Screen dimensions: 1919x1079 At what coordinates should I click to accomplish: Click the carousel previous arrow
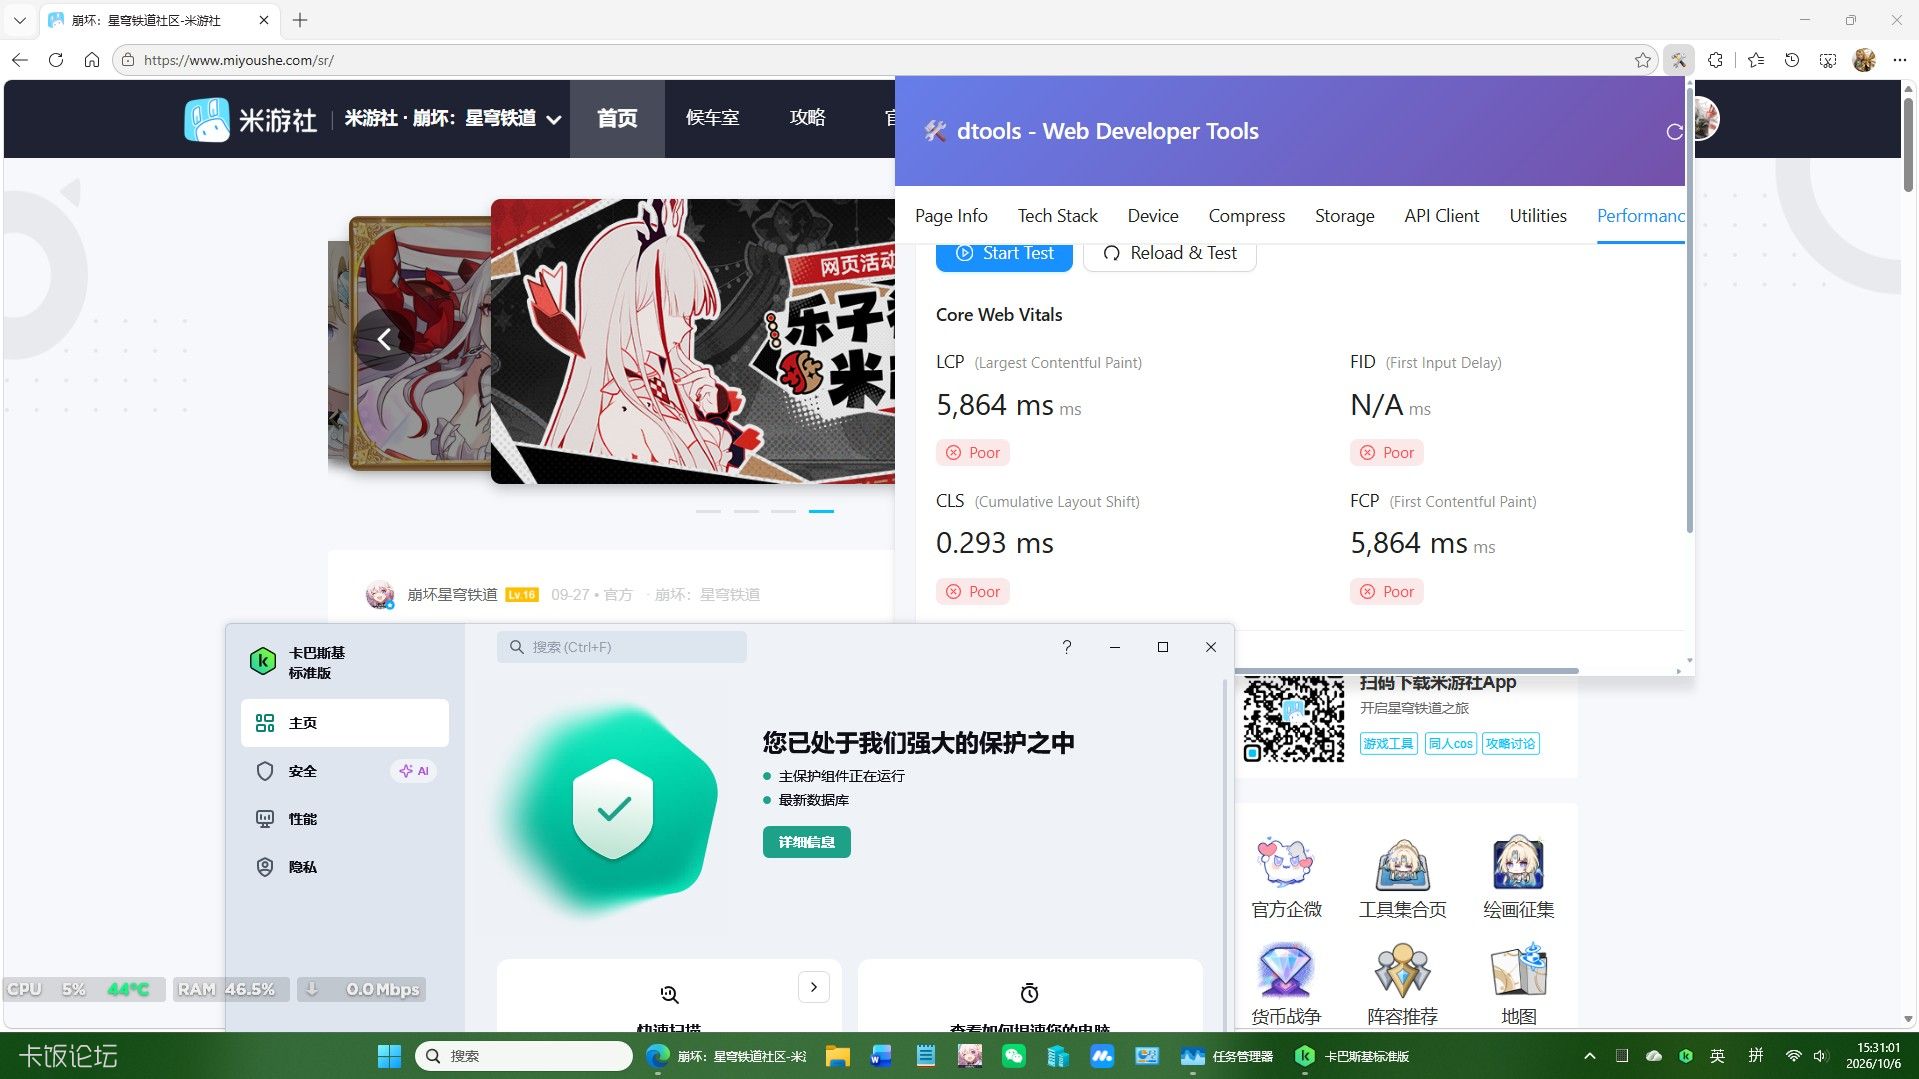coord(384,340)
